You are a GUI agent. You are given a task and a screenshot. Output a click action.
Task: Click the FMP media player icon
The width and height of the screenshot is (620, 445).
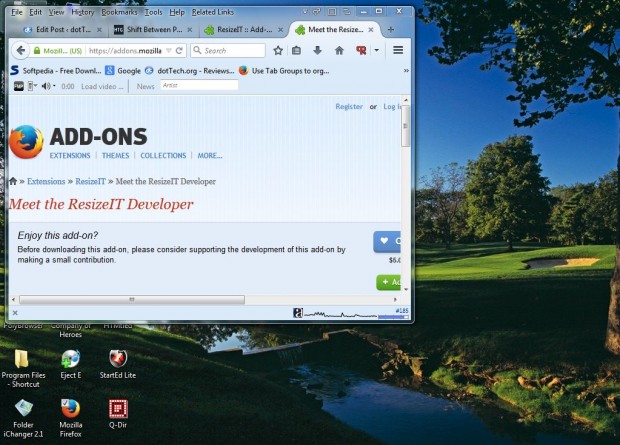point(19,86)
